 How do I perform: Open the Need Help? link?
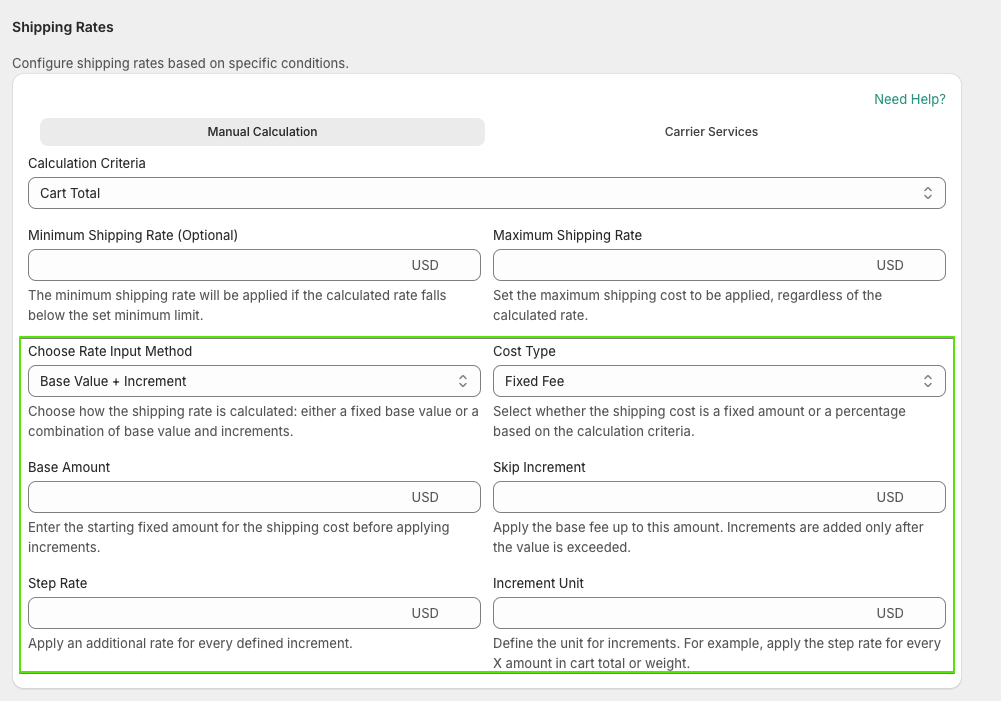coord(909,99)
